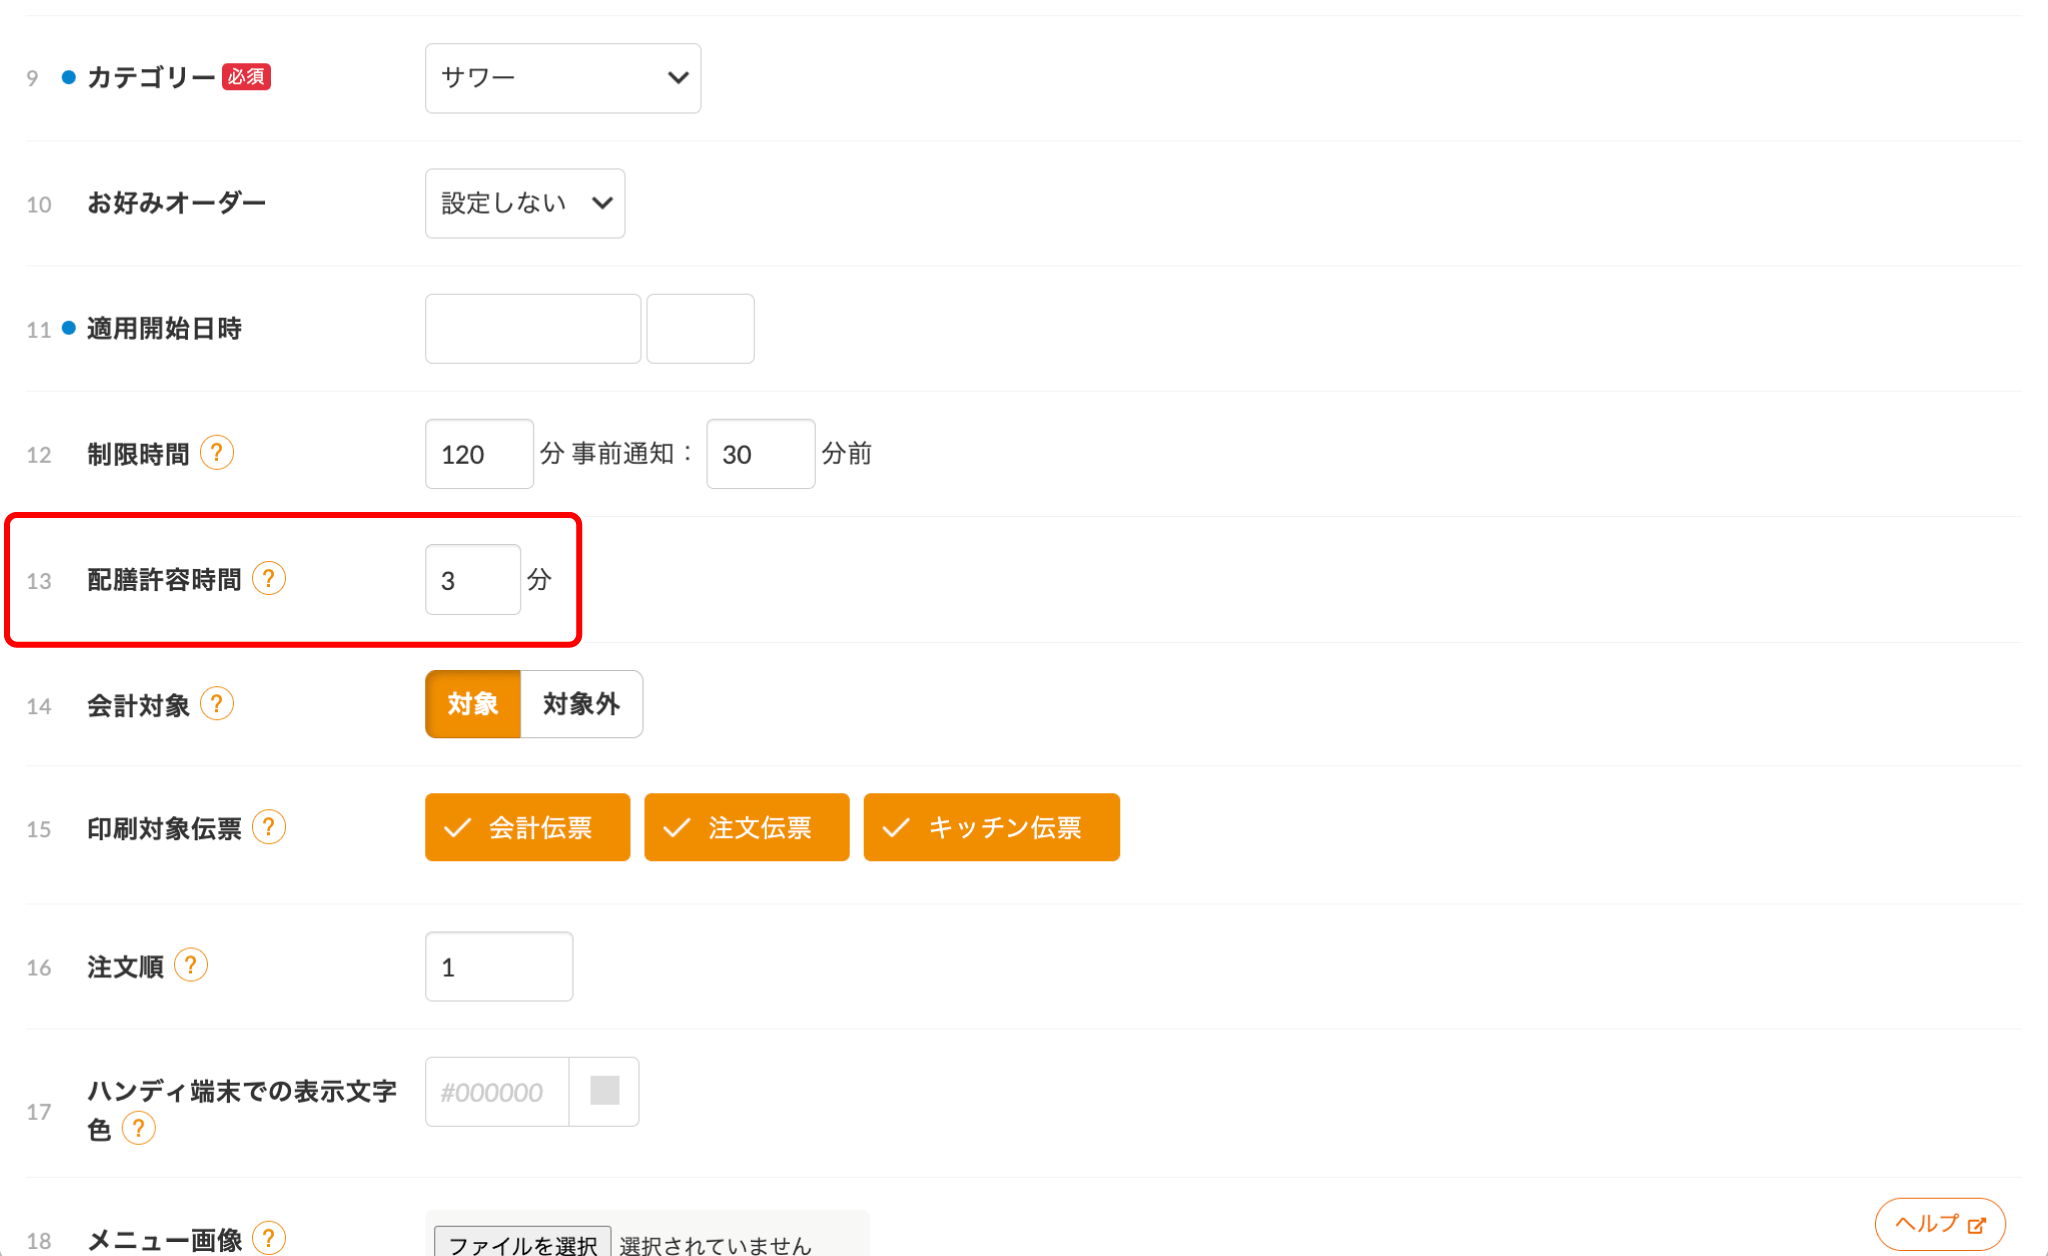Open help tooltip for 印刷対象伝票

[269, 827]
